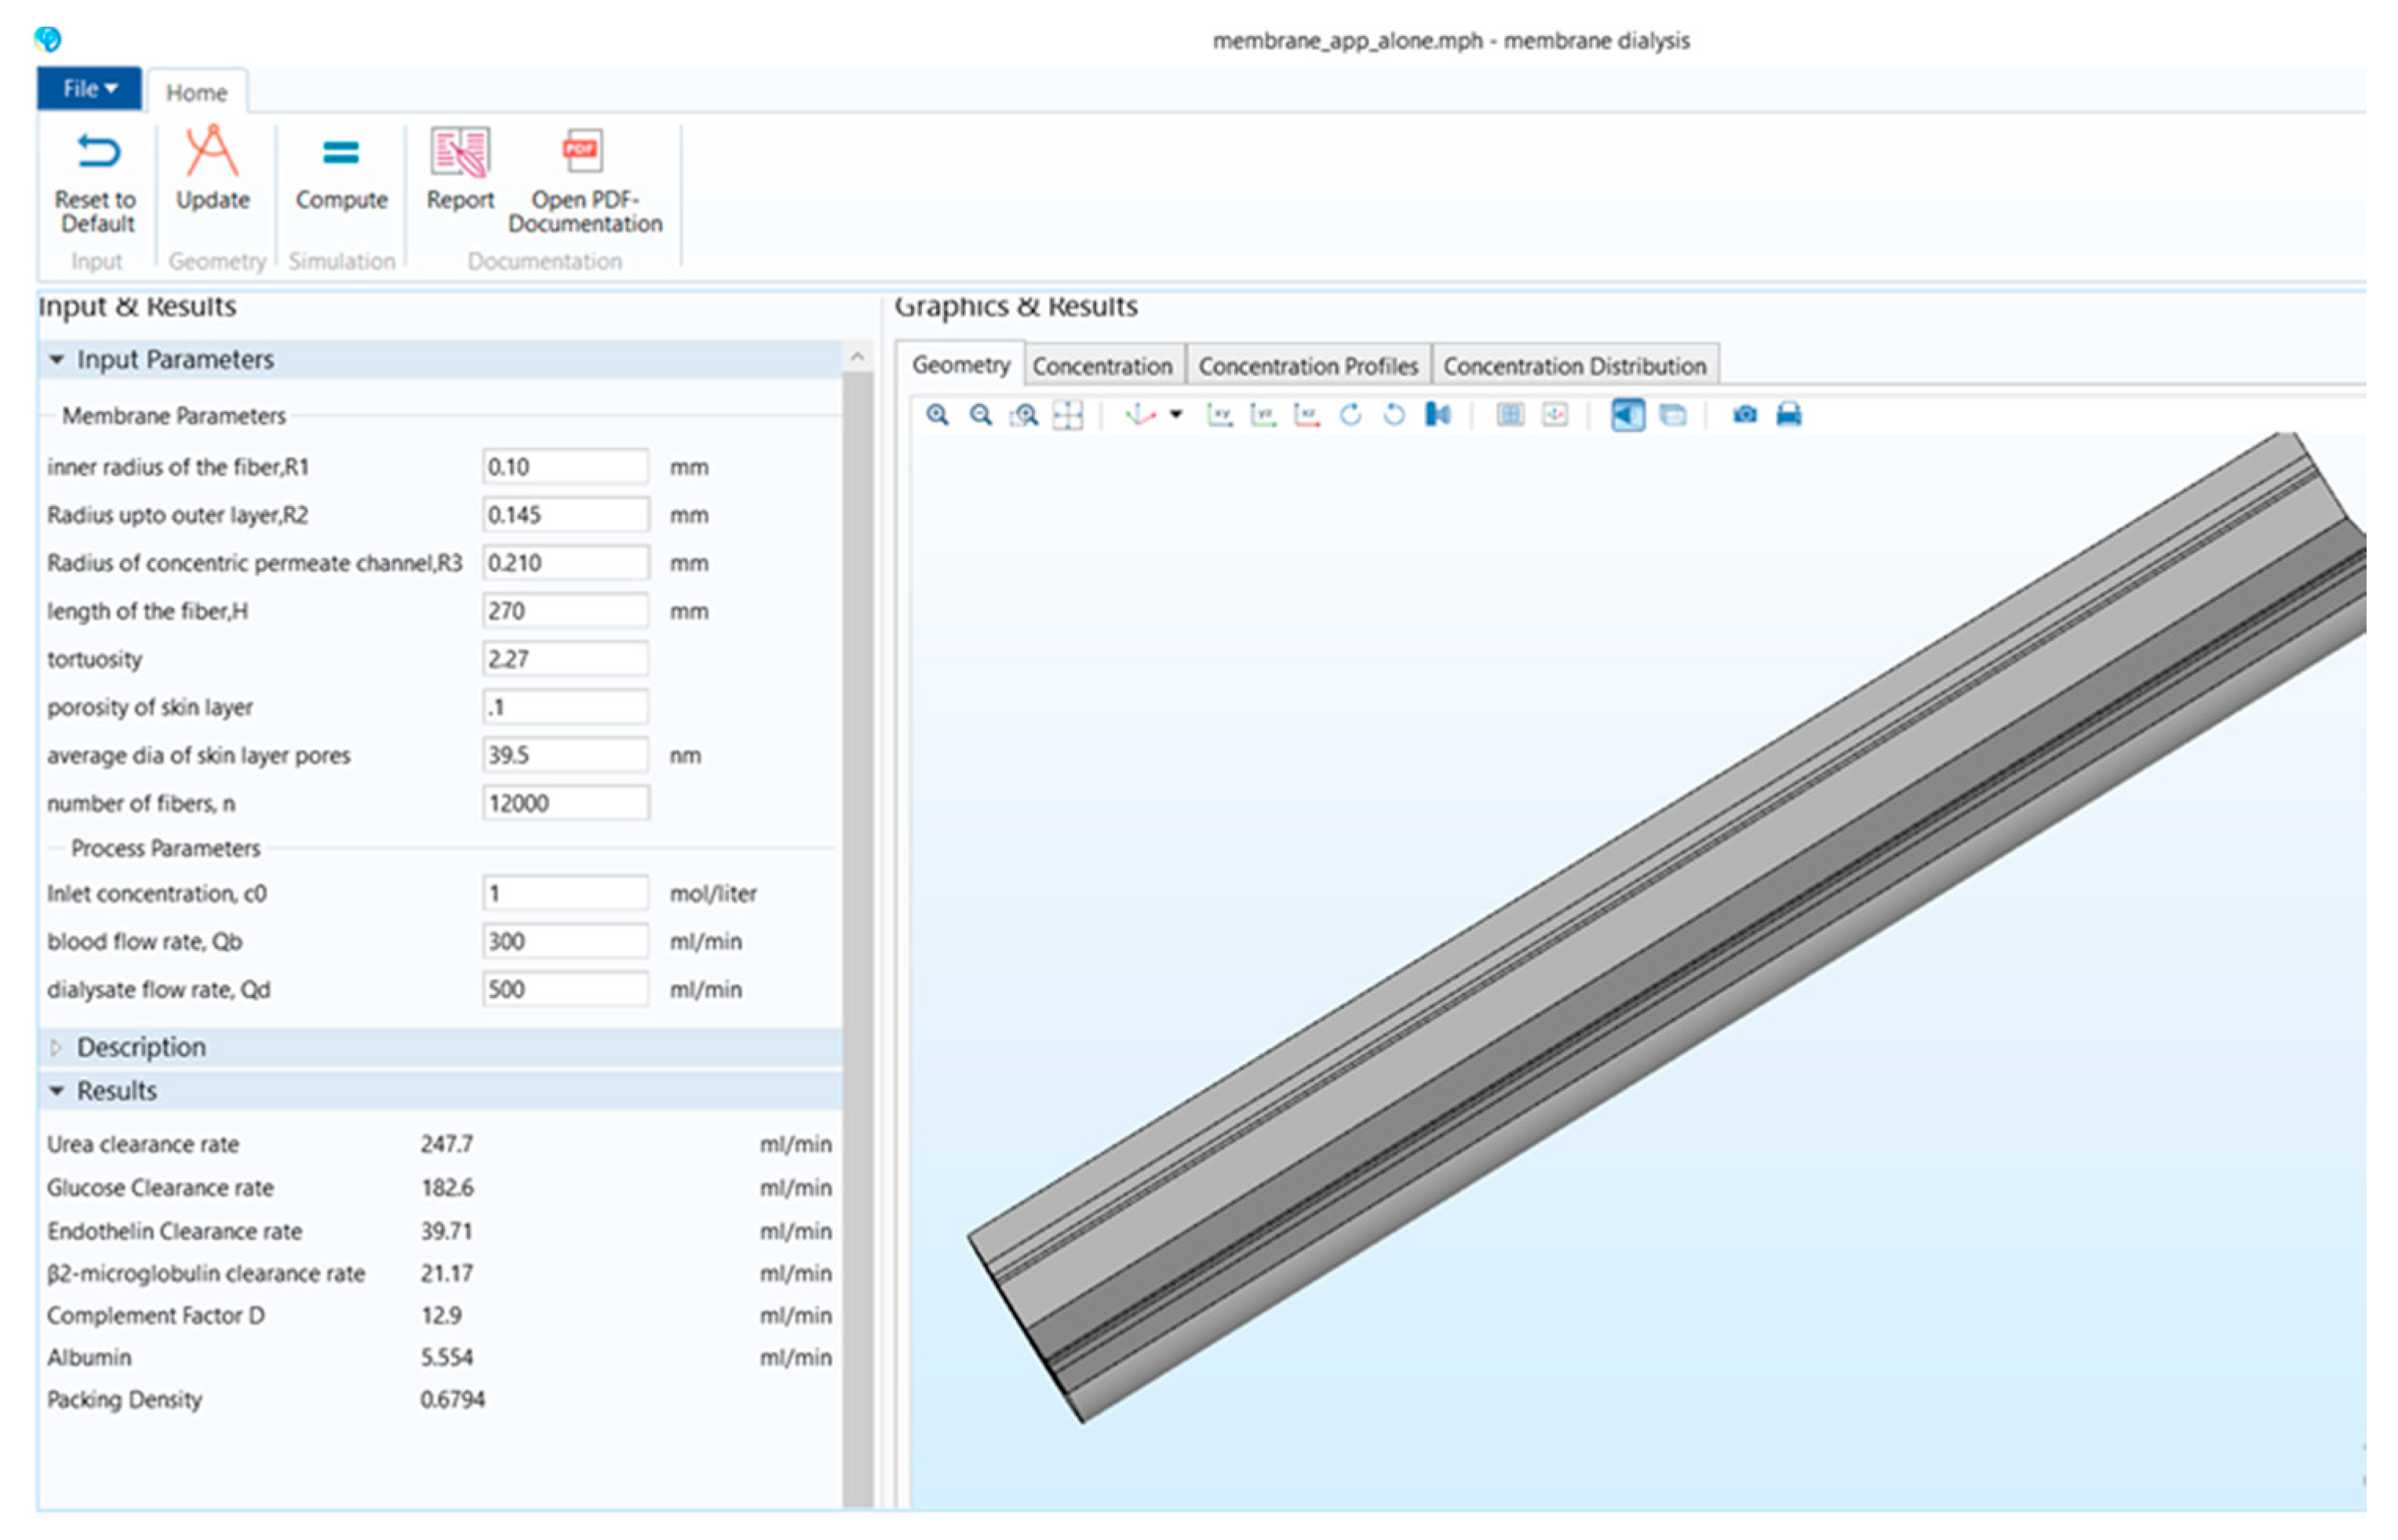Toggle the grid display button
This screenshot has height=1540, width=2398.
(x=1510, y=415)
